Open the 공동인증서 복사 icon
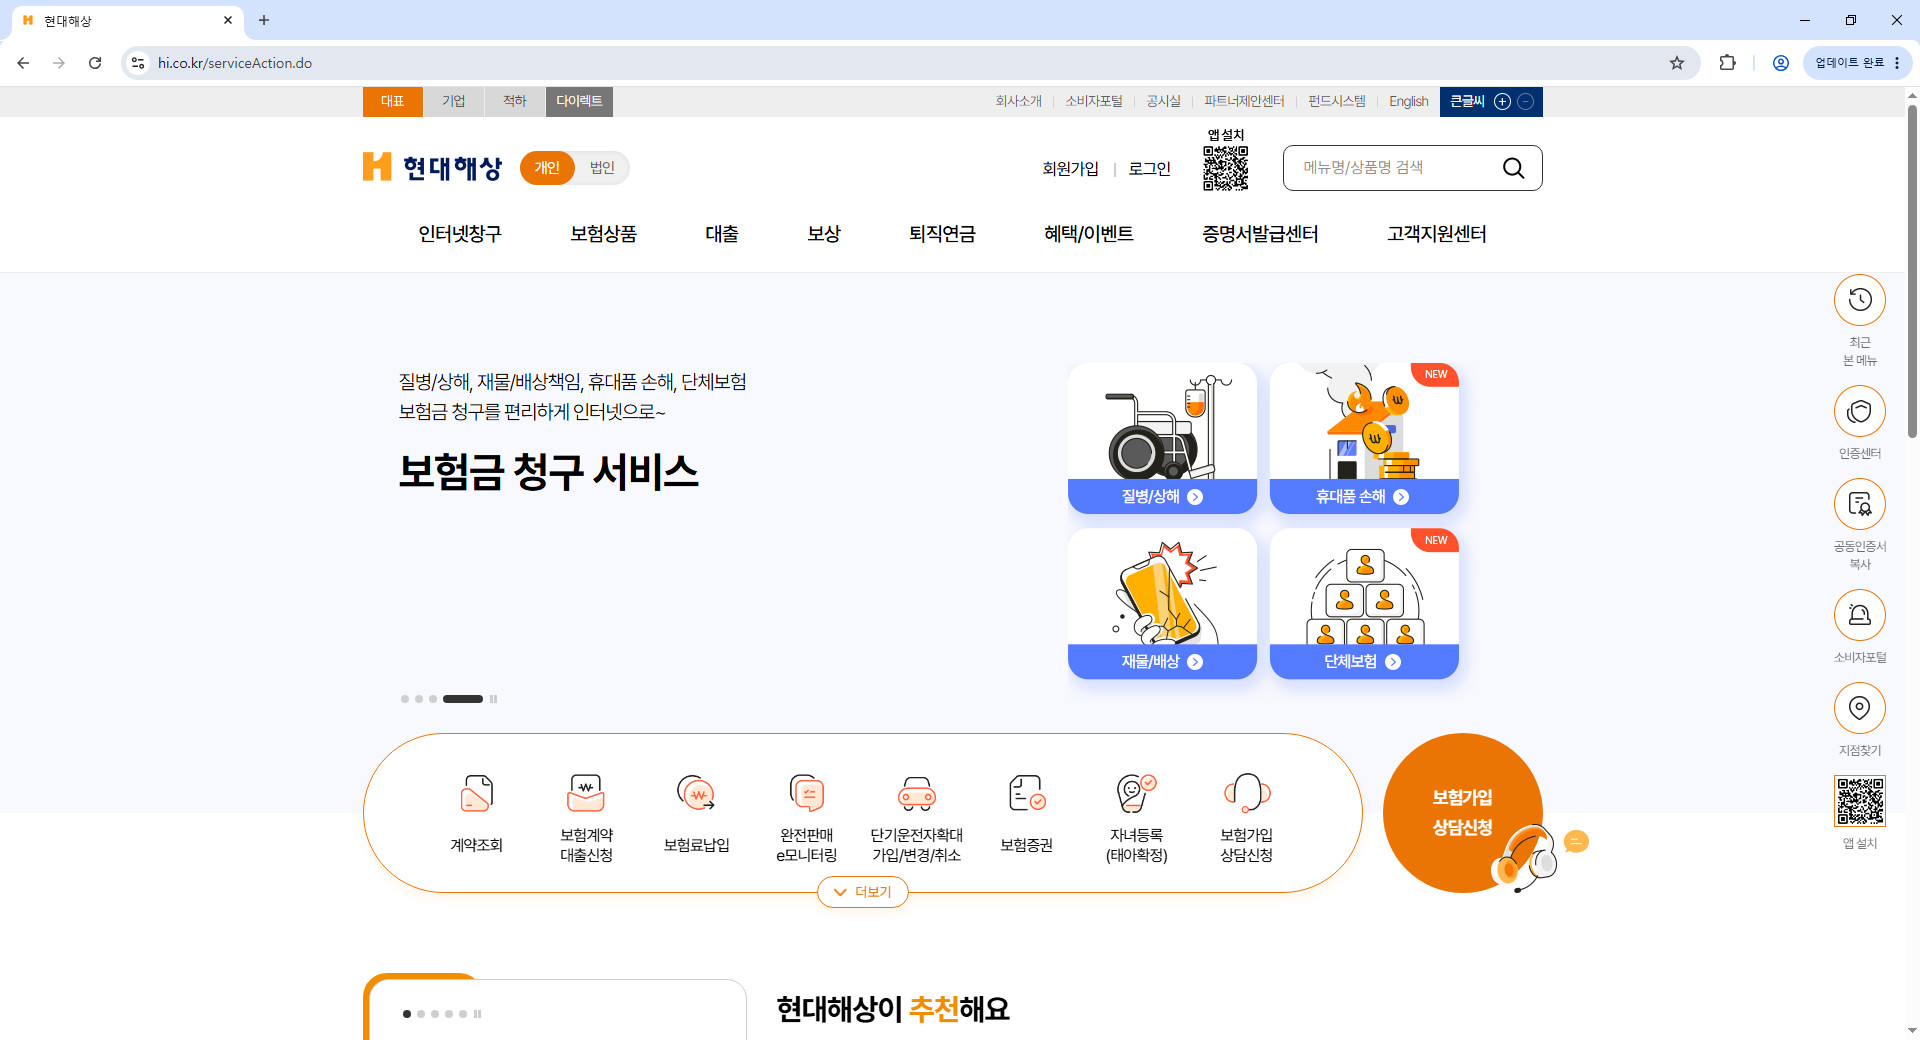Viewport: 1920px width, 1040px height. 1859,504
